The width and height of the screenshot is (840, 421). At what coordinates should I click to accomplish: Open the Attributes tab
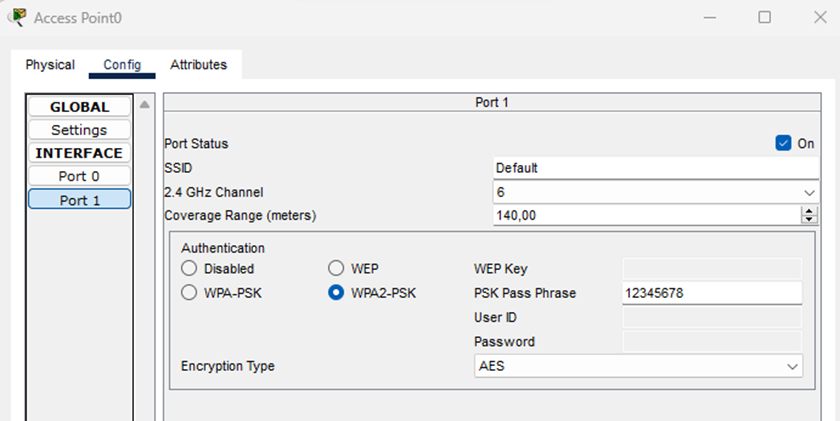tap(198, 65)
